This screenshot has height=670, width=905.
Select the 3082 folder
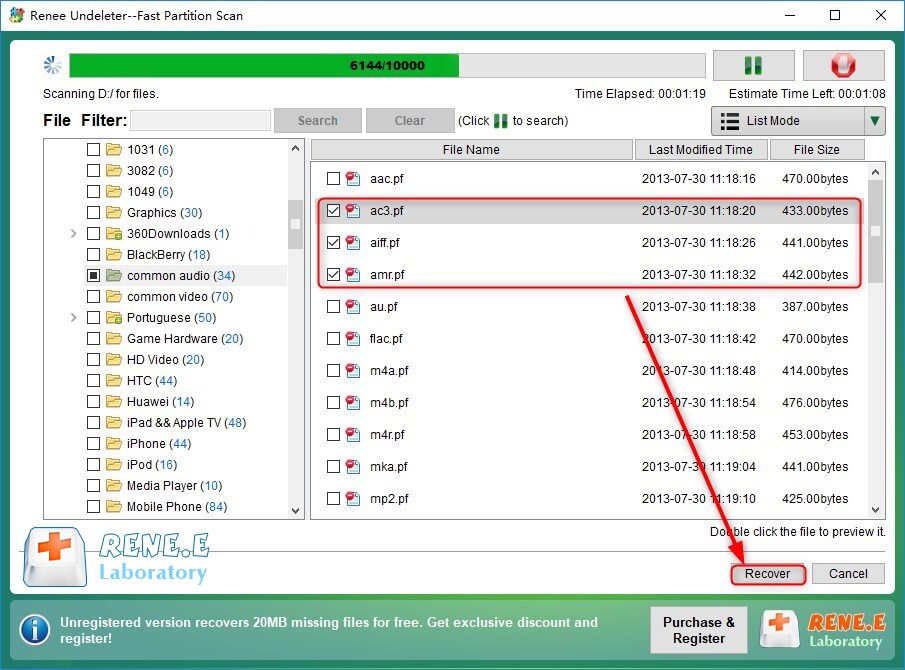click(150, 171)
